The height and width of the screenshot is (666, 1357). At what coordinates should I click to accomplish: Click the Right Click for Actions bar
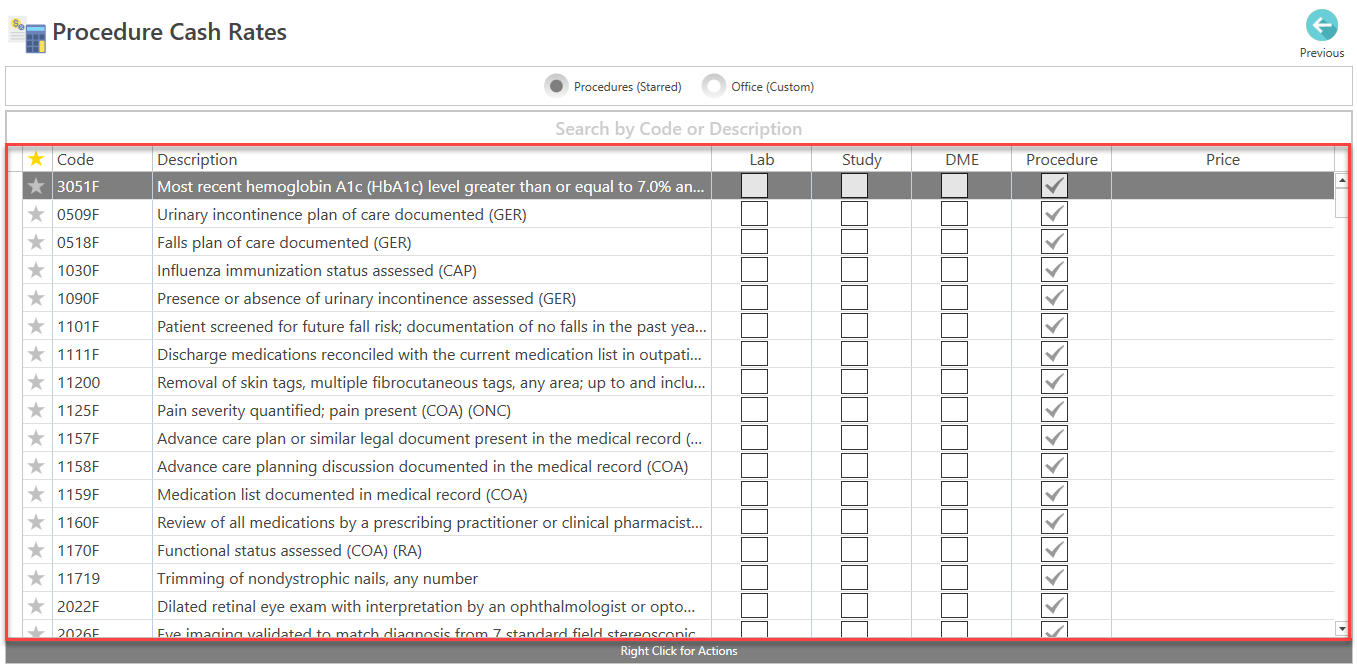678,651
